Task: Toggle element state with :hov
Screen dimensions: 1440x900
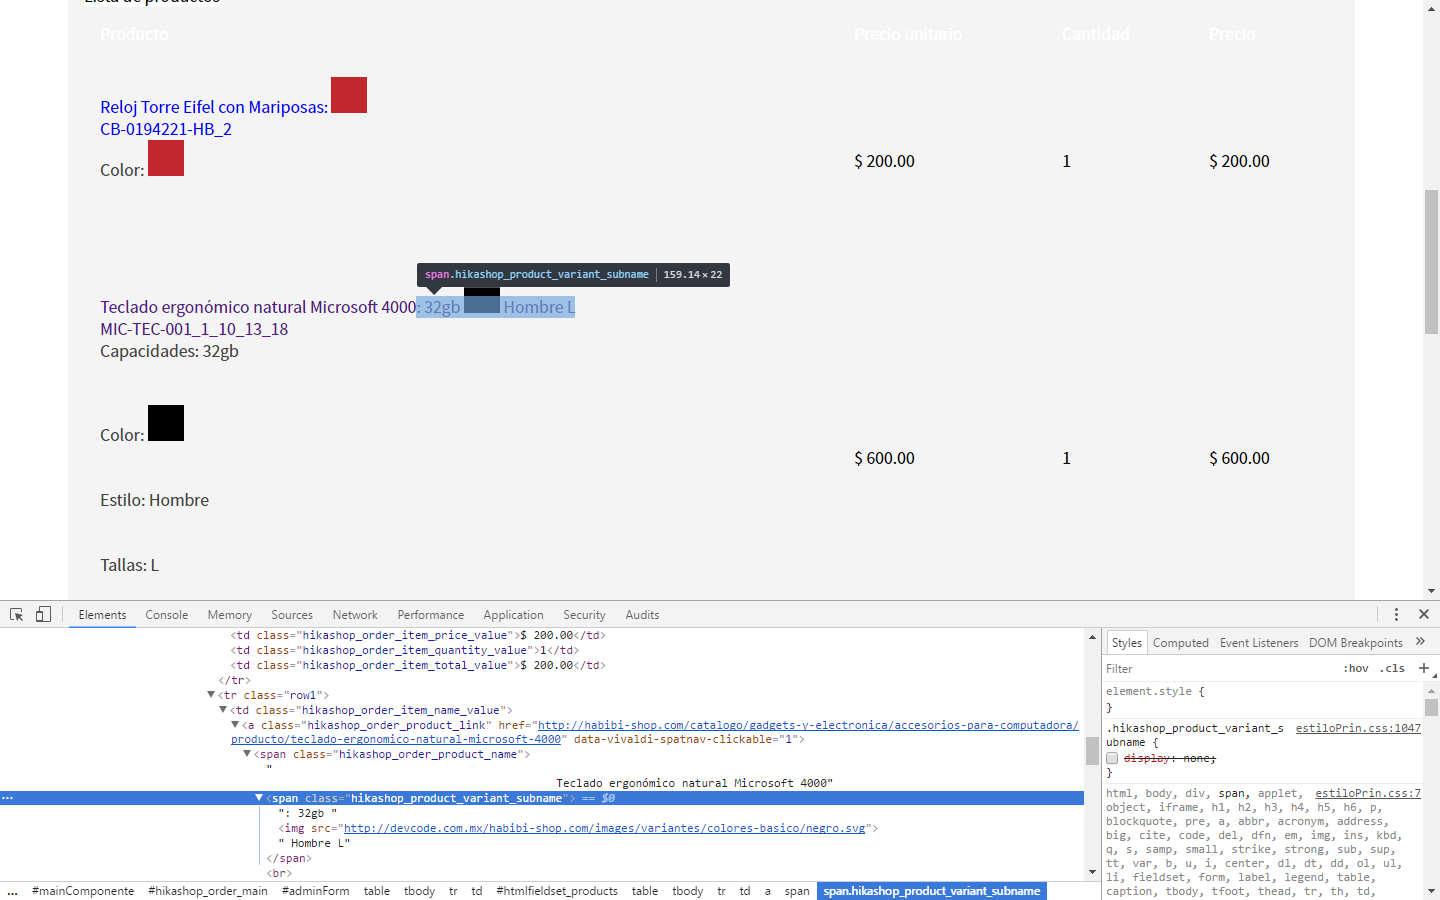Action: [x=1356, y=668]
